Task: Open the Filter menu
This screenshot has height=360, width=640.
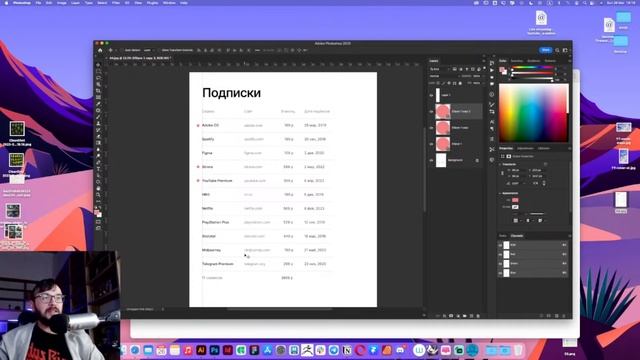Action: (x=116, y=2)
